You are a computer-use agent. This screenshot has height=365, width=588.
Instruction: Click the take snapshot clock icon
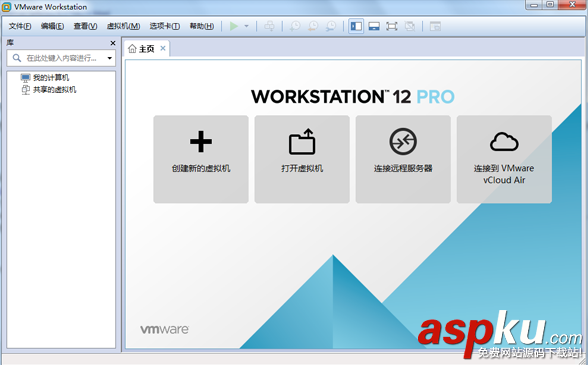click(x=295, y=26)
